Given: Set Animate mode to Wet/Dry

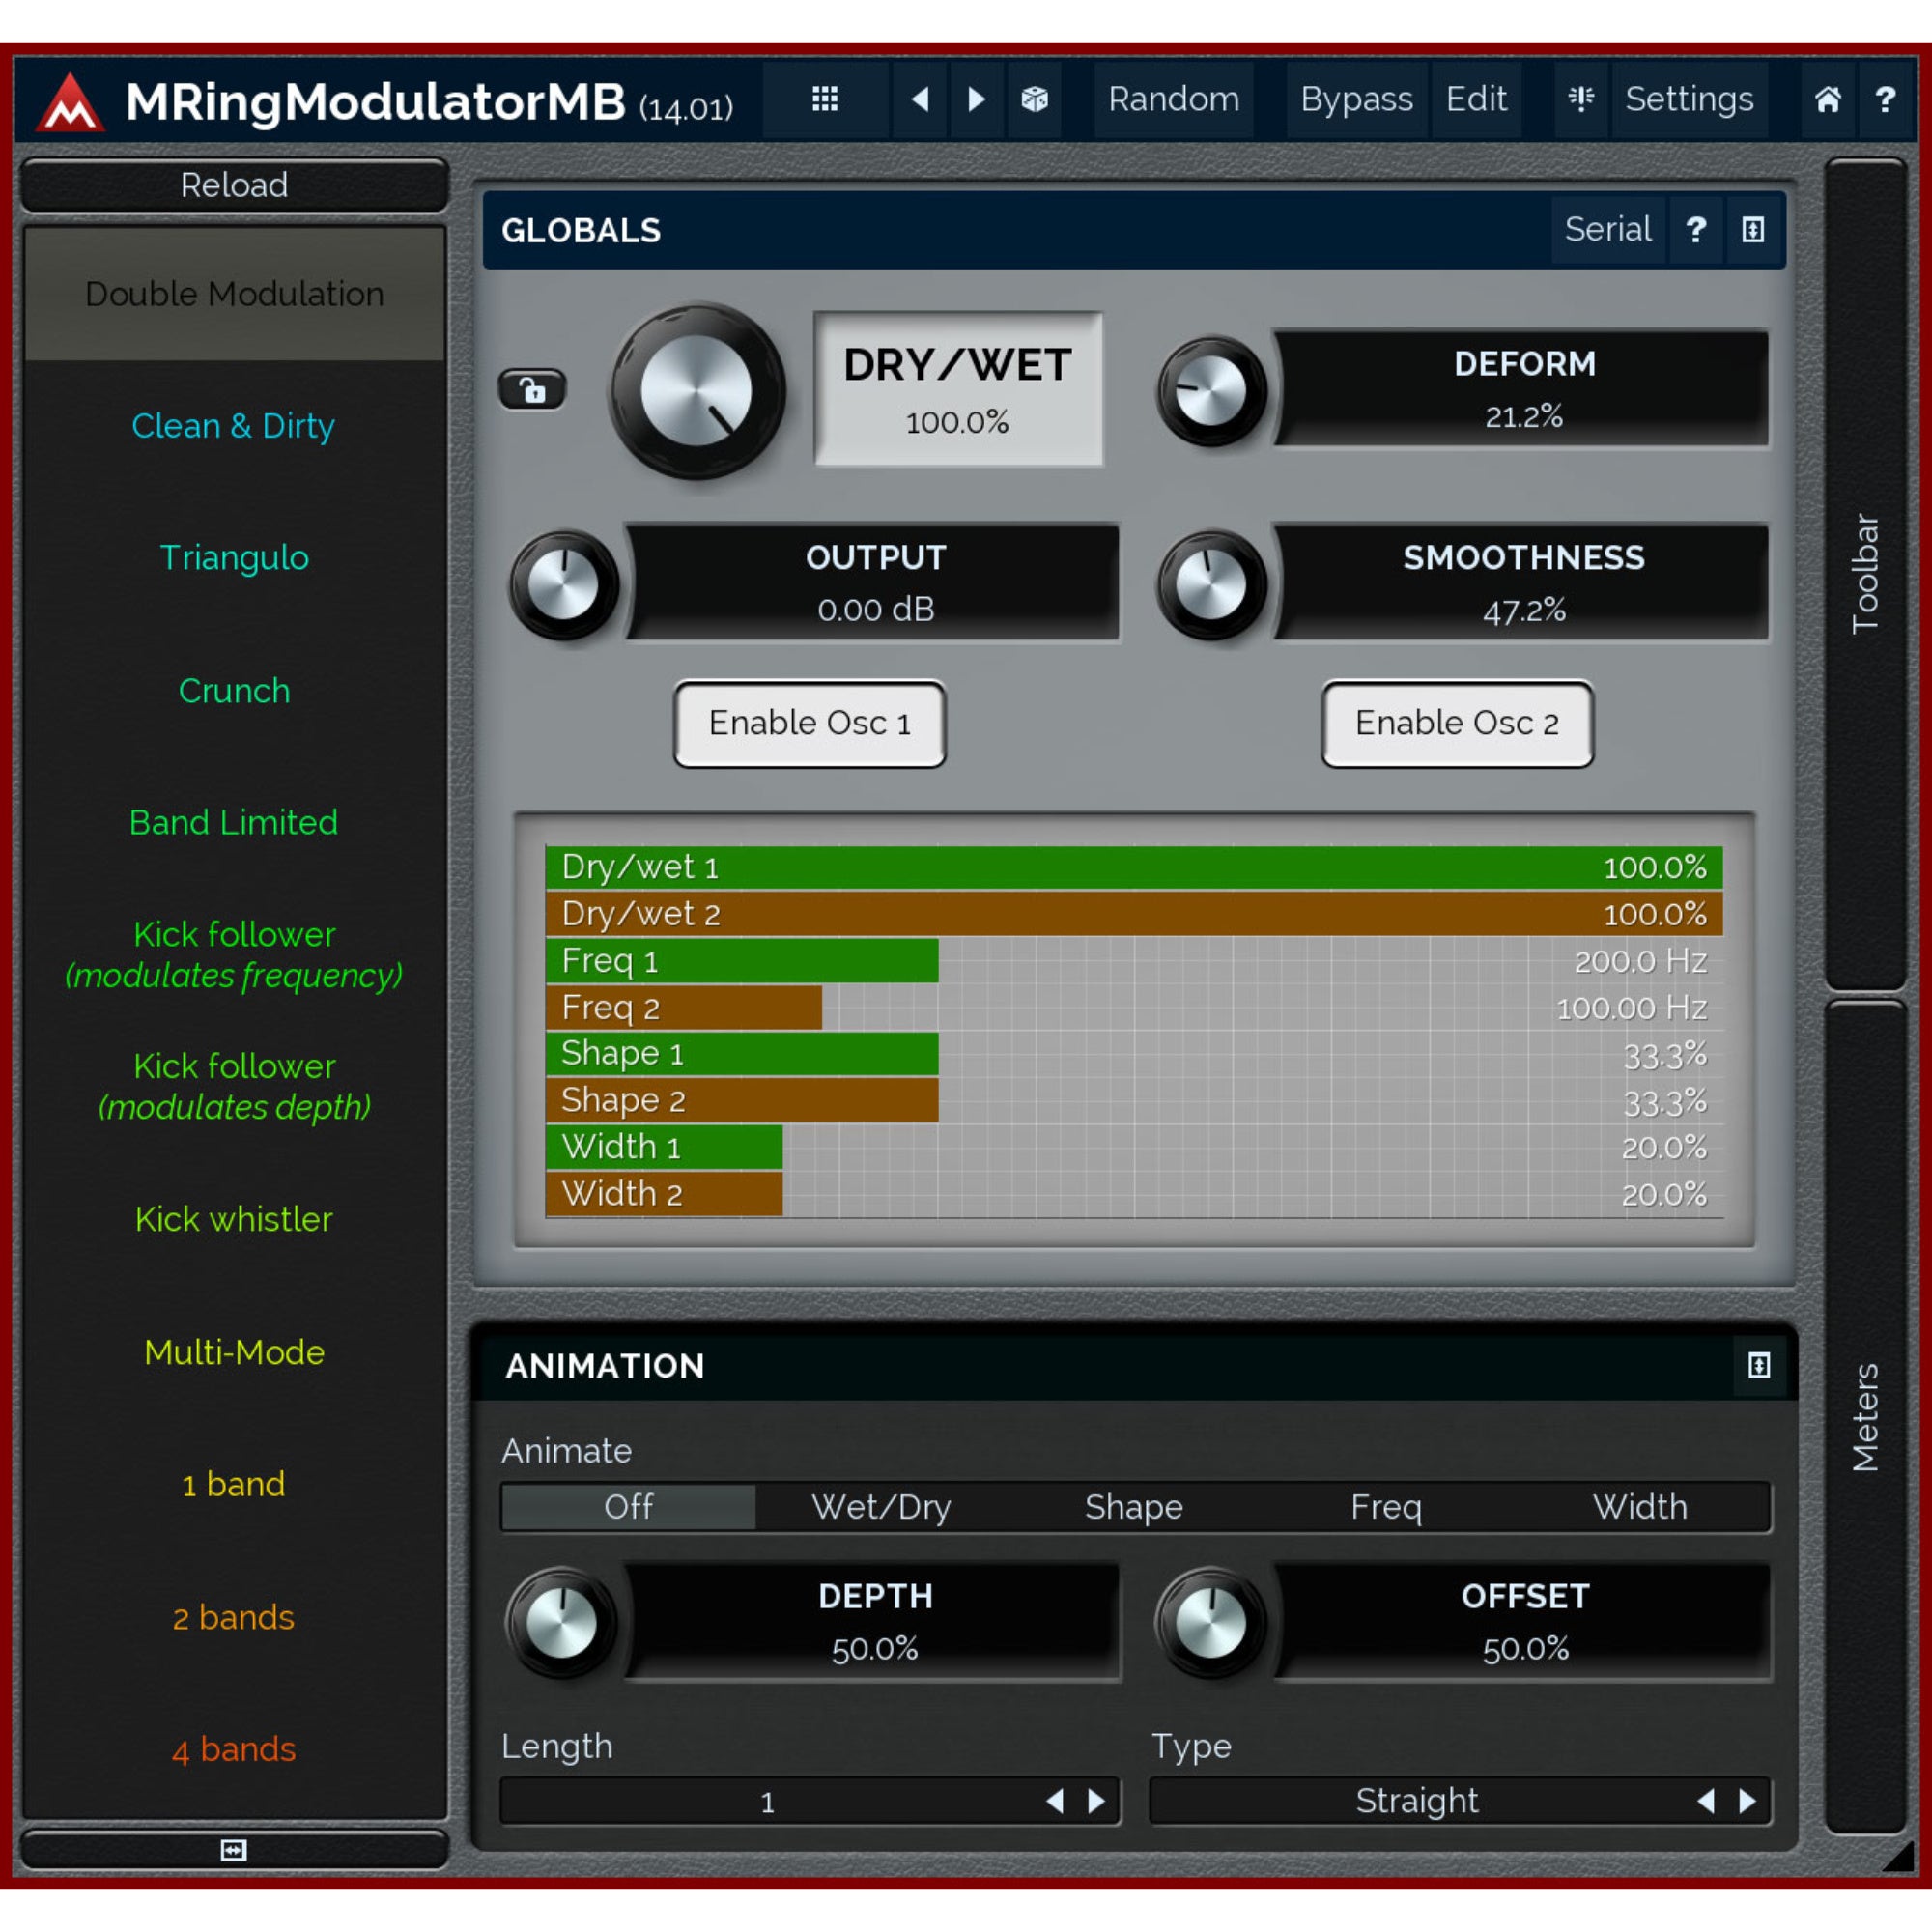Looking at the screenshot, I should [x=881, y=1506].
